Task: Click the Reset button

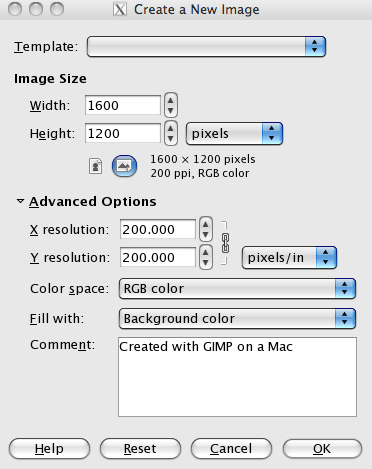Action: (x=140, y=449)
